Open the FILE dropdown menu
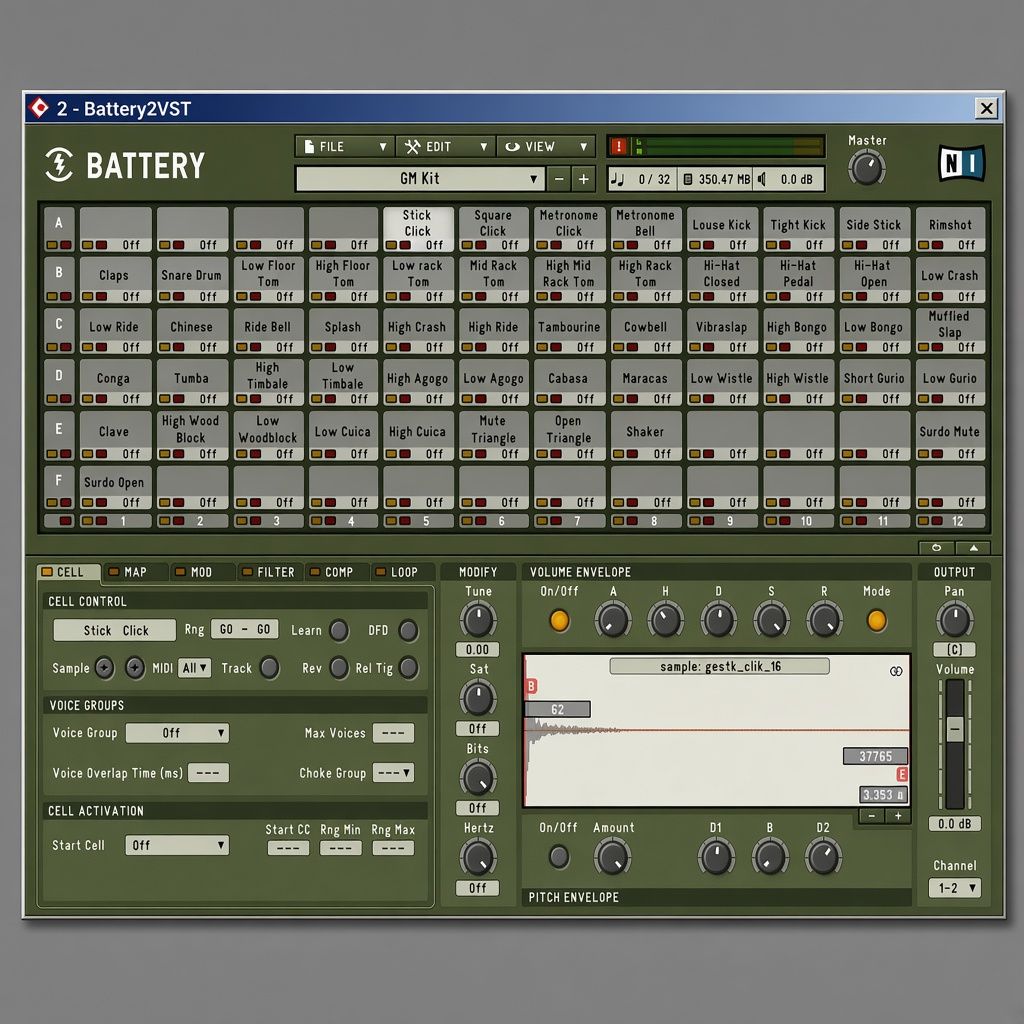The height and width of the screenshot is (1024, 1024). tap(345, 146)
